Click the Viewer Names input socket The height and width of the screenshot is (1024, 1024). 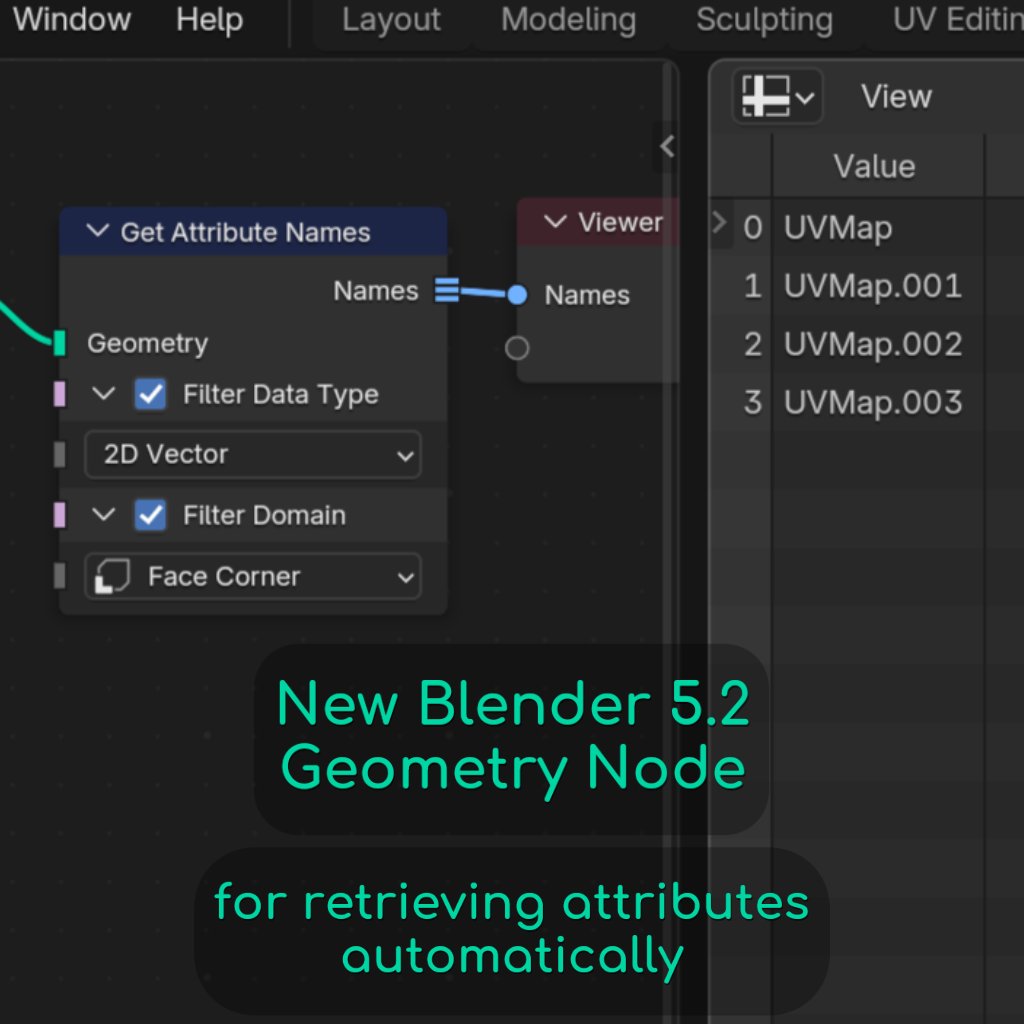pos(517,295)
